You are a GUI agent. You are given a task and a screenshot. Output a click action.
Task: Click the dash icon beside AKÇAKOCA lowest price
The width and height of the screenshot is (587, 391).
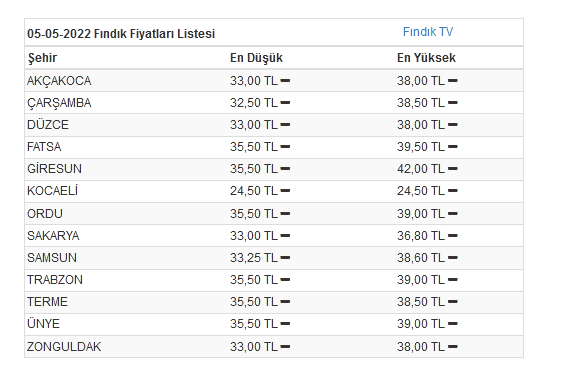[x=285, y=81]
